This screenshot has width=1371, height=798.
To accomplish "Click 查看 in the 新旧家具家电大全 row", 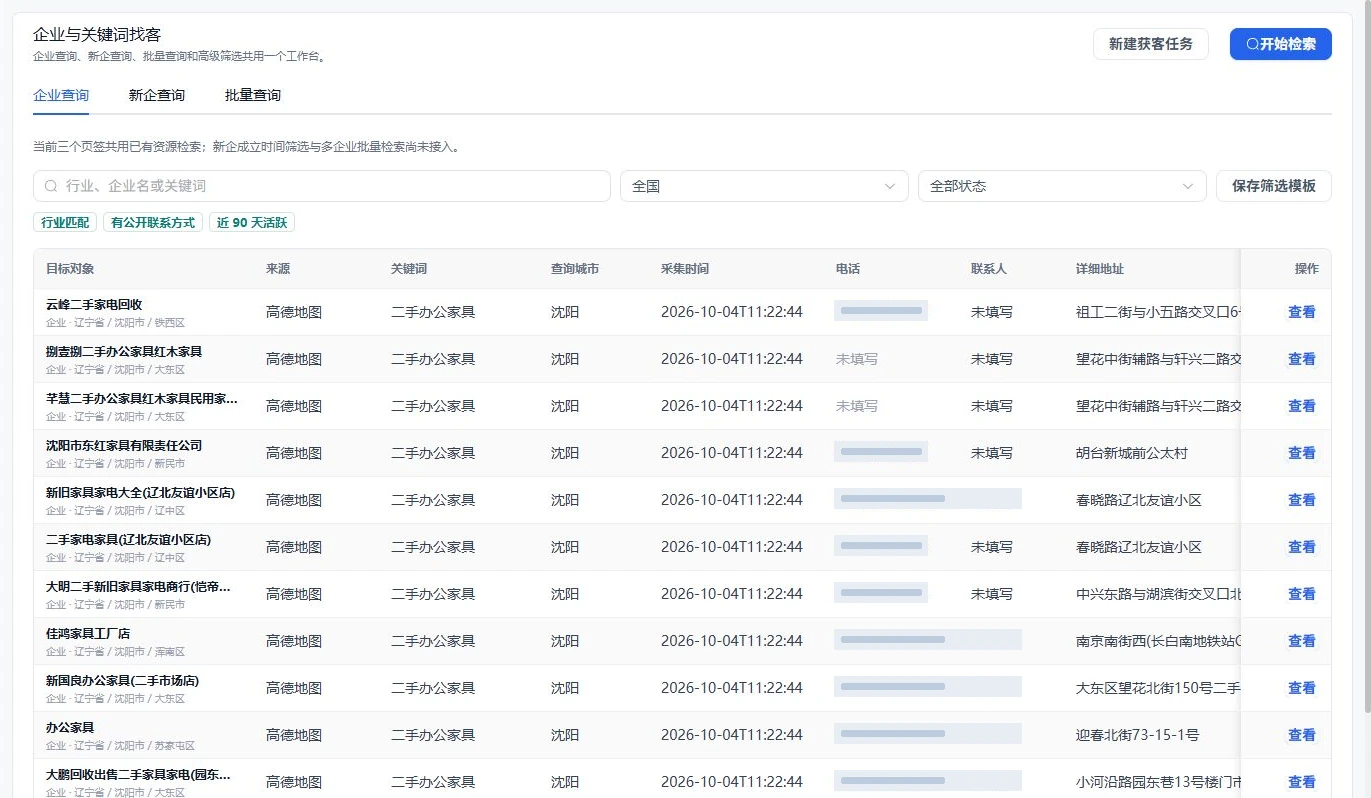I will pos(1301,500).
